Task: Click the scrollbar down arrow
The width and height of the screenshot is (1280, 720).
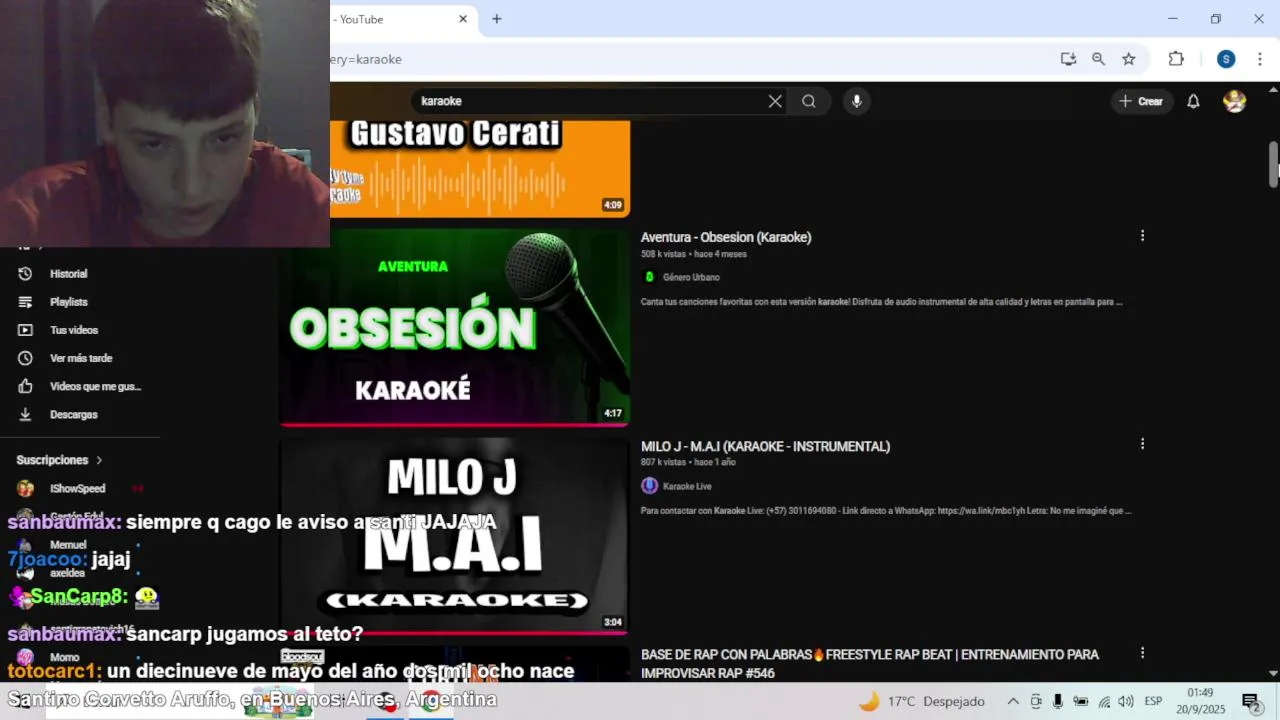Action: tap(1274, 674)
